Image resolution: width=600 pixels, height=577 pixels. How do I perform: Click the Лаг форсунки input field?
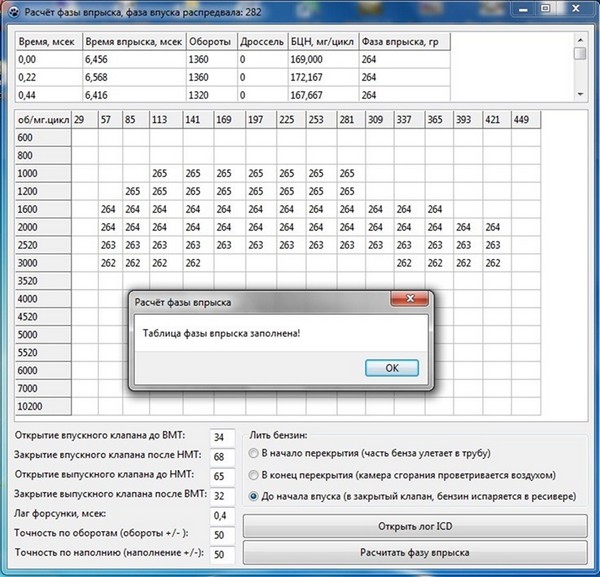222,515
